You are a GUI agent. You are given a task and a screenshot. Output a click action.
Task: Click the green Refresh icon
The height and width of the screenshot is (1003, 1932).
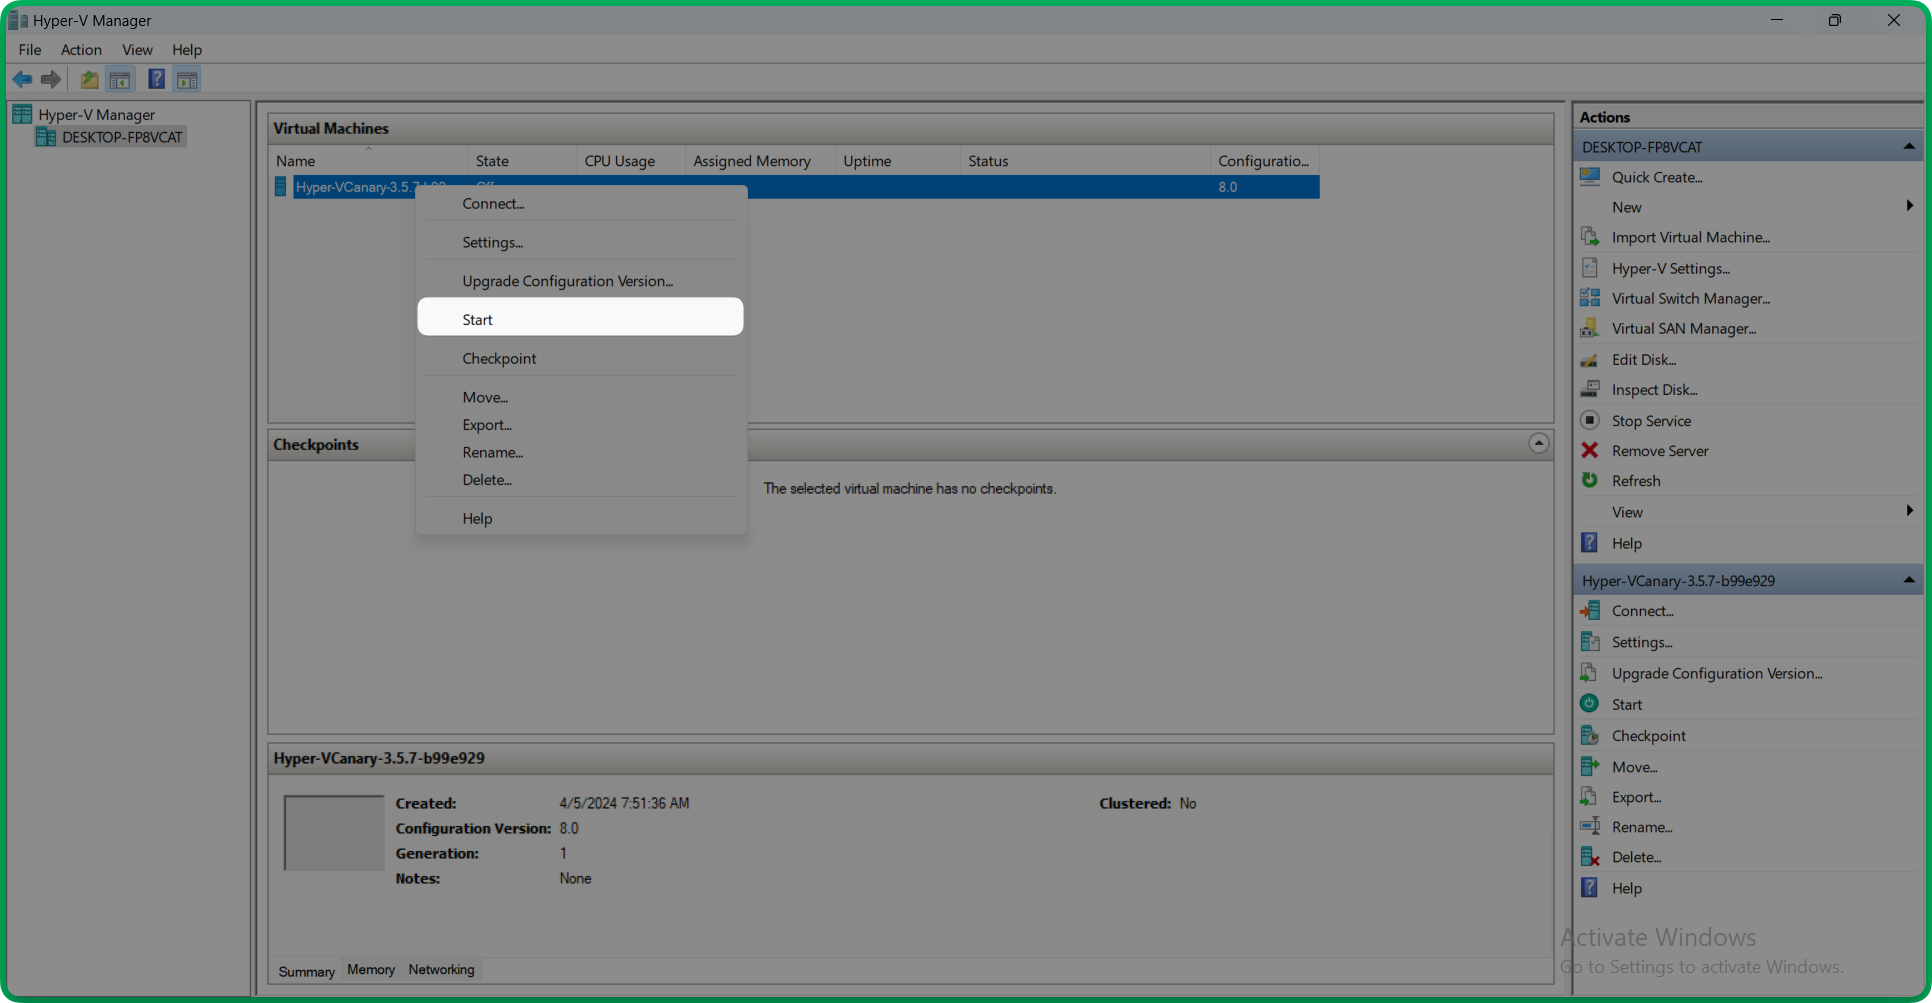point(1590,480)
